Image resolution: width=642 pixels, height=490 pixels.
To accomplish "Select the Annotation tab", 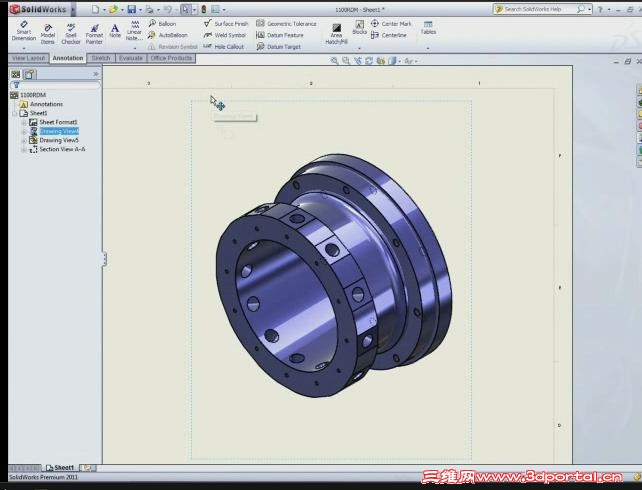I will pos(68,58).
